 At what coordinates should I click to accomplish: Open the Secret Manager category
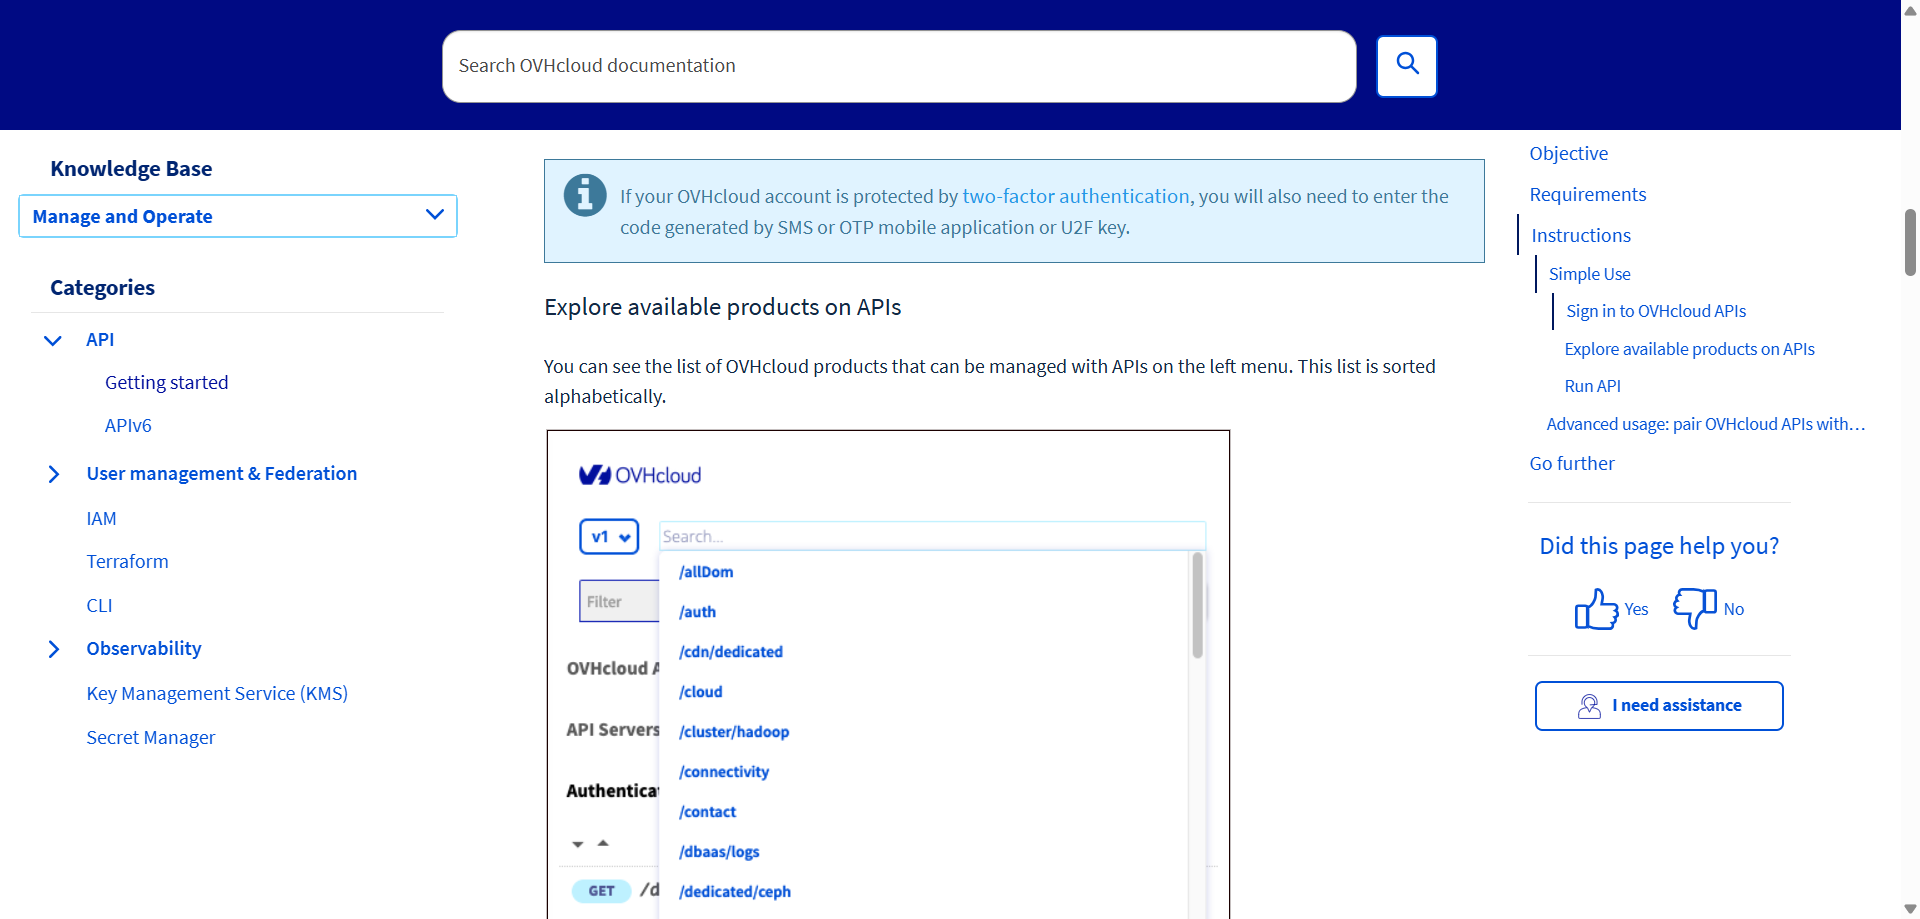click(x=151, y=737)
